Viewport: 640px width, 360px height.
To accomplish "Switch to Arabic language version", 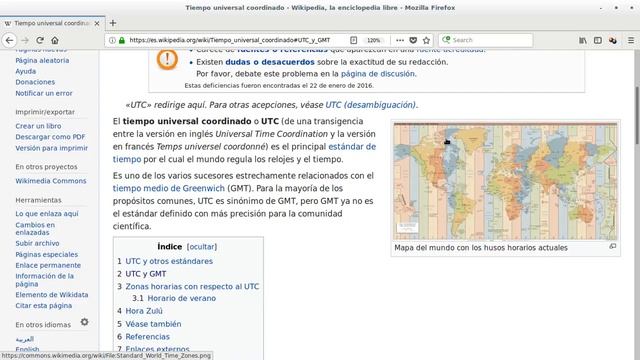I will tap(24, 339).
